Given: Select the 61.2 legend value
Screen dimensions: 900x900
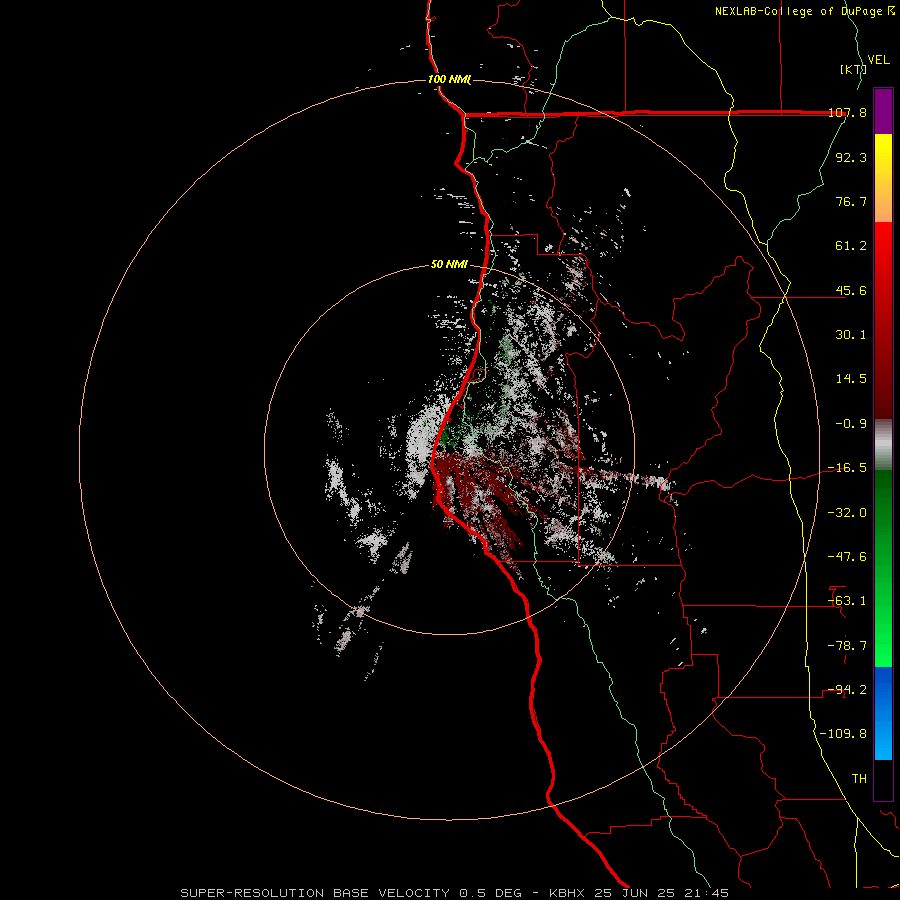Looking at the screenshot, I should 851,246.
